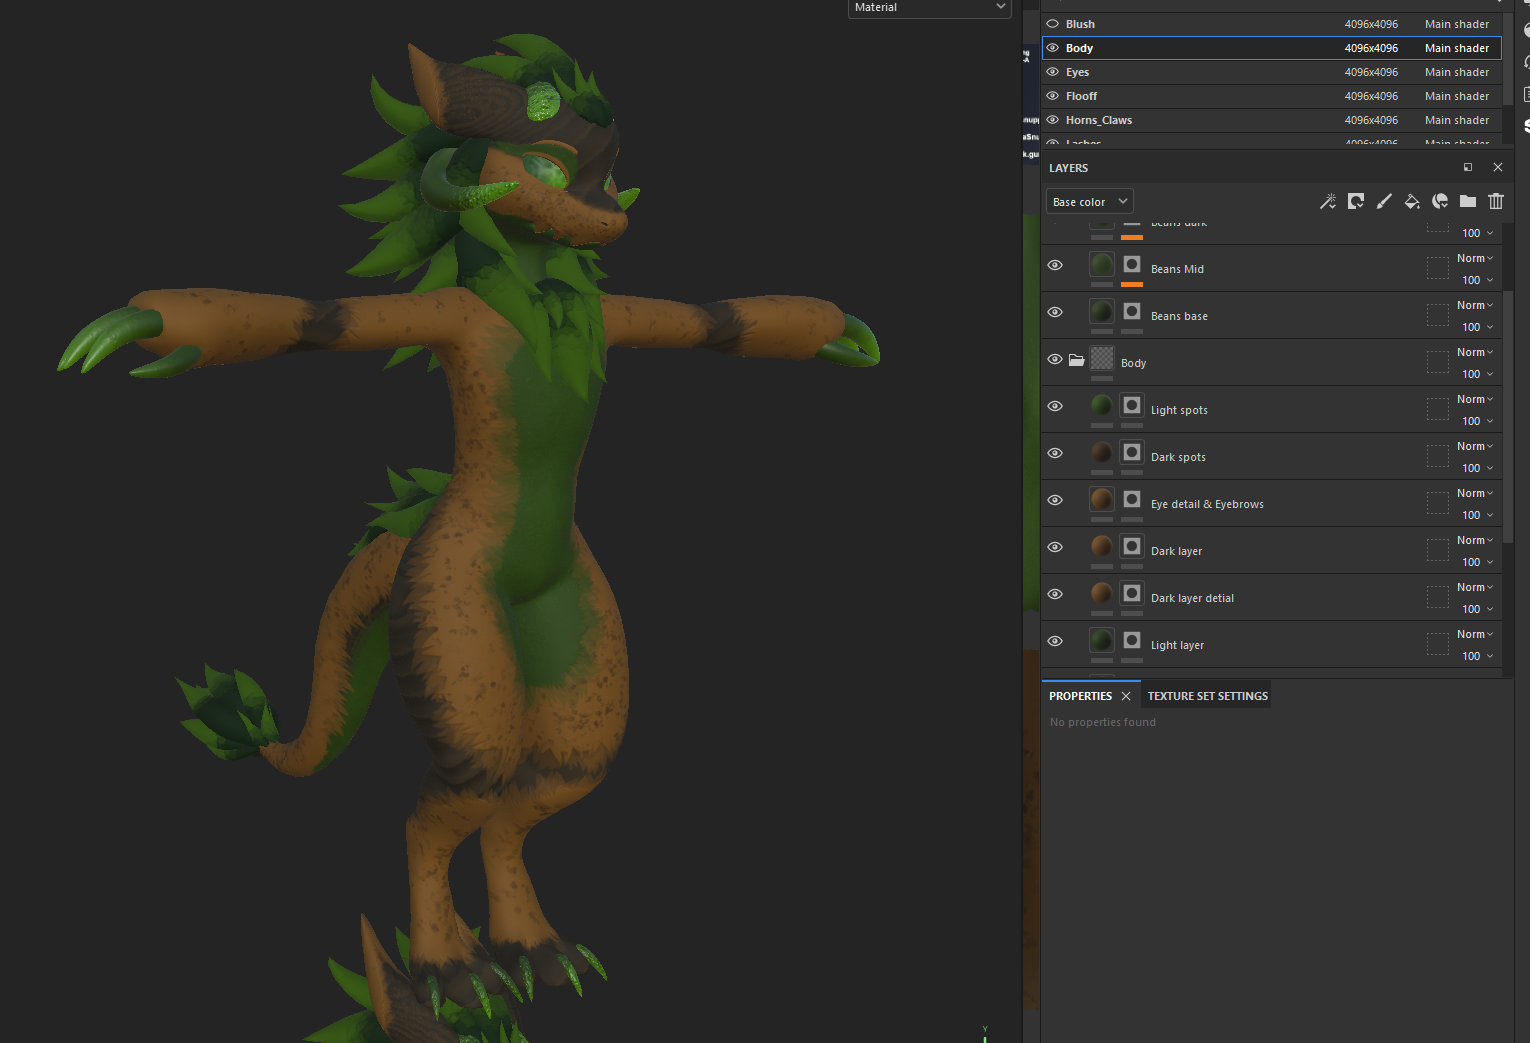The width and height of the screenshot is (1530, 1043).
Task: Select the Dark spots brown material swatch
Action: (1102, 452)
